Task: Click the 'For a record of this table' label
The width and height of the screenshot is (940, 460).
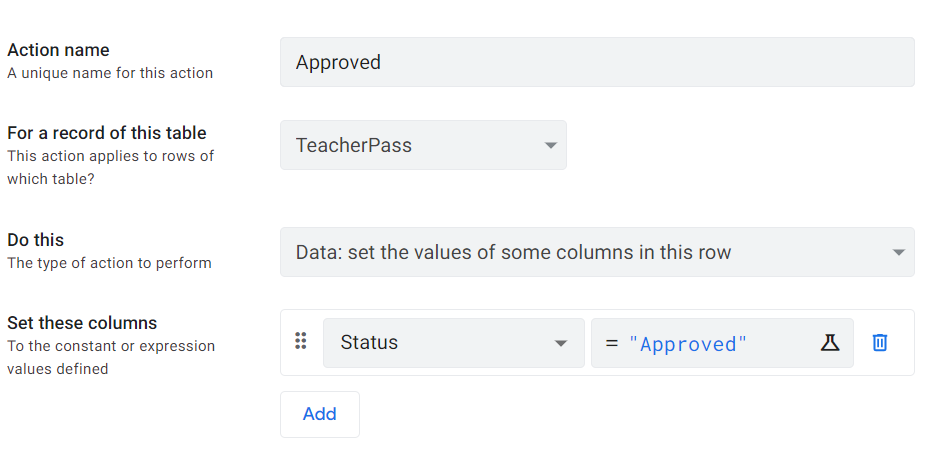Action: pyautogui.click(x=106, y=133)
